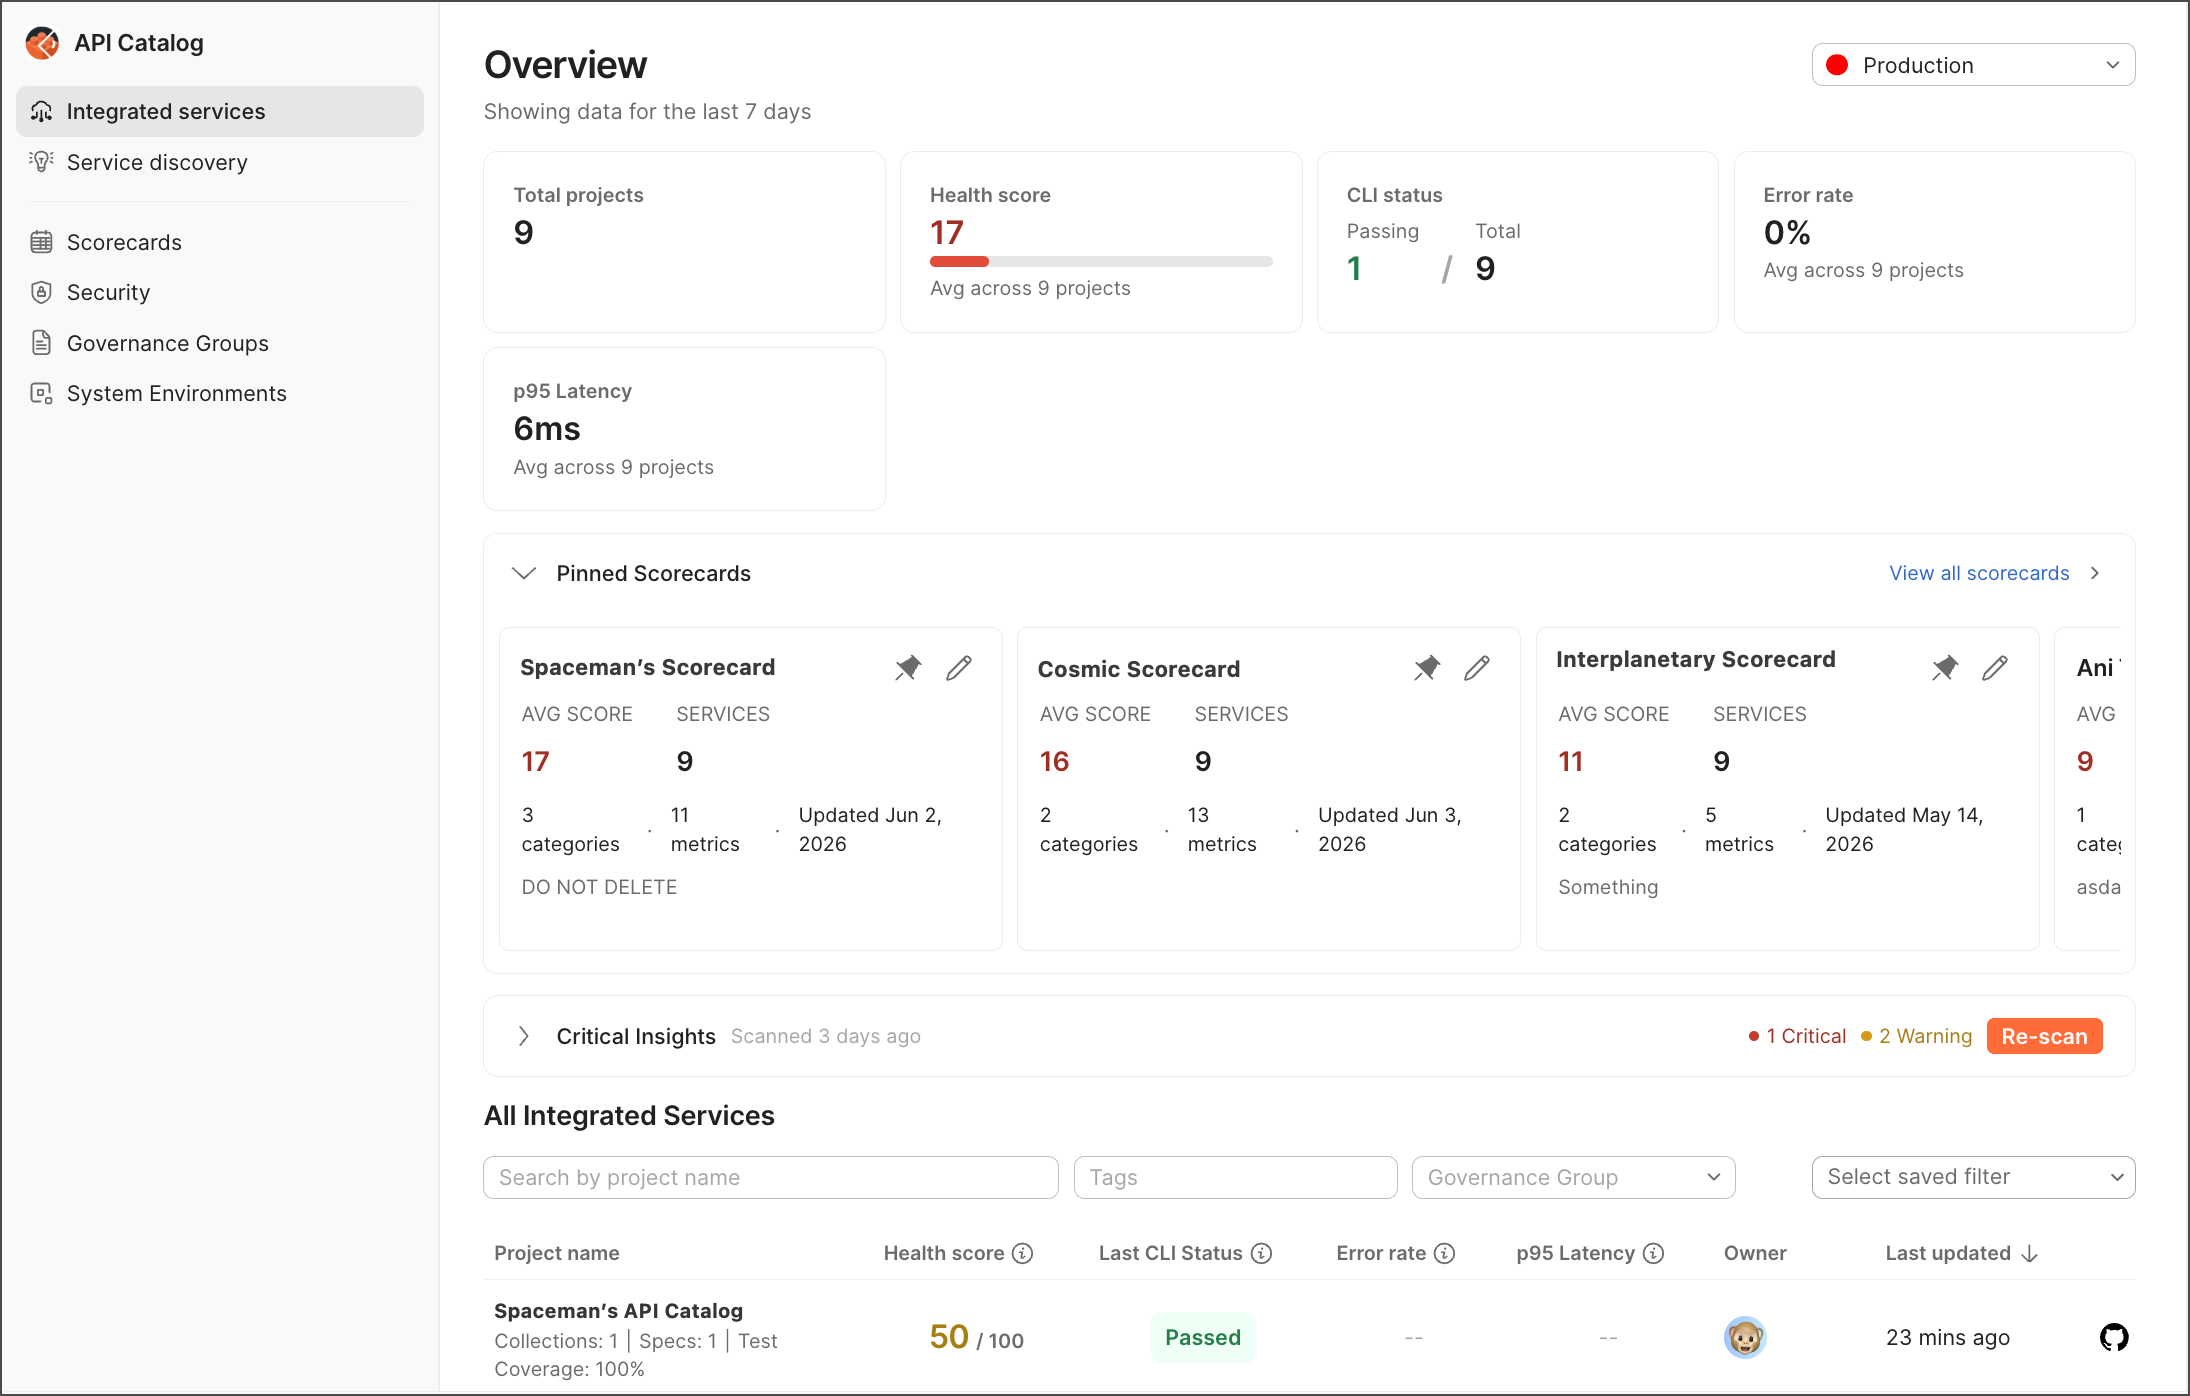Expand the Critical Insights section
Screen dimensions: 2190x1396
(x=524, y=1036)
